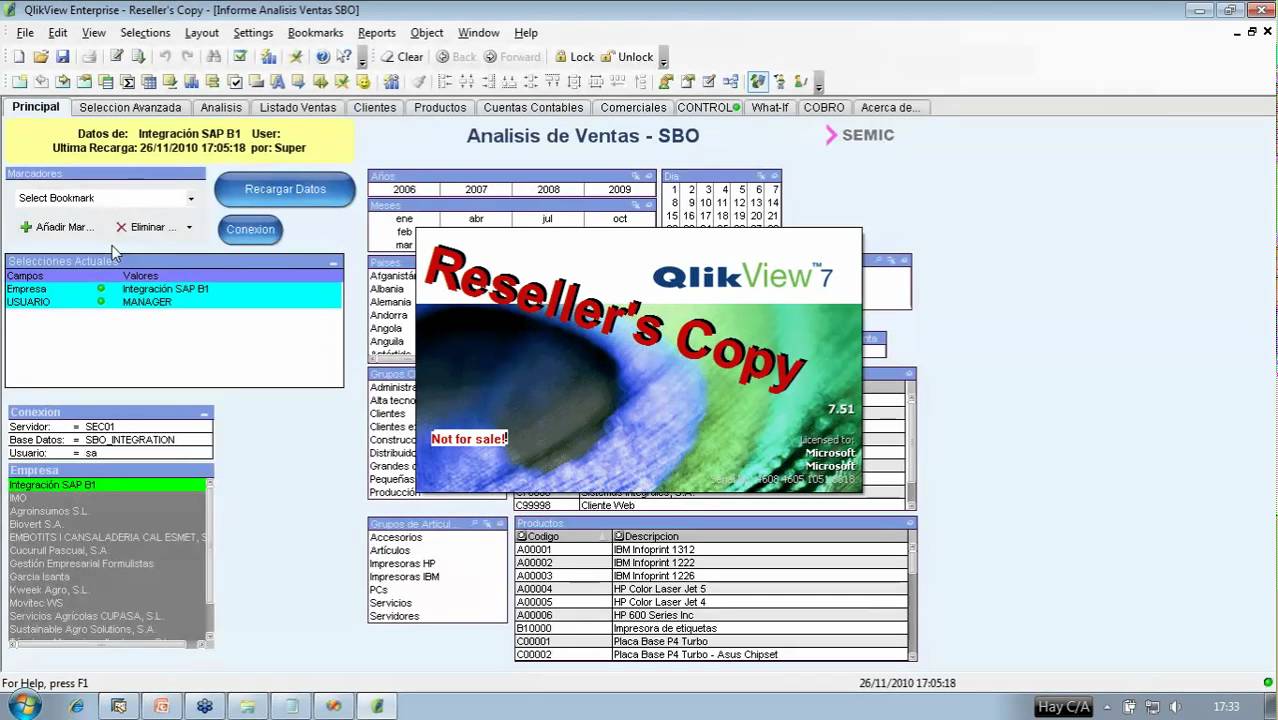
Task: Create a new document with New icon
Action: click(19, 57)
